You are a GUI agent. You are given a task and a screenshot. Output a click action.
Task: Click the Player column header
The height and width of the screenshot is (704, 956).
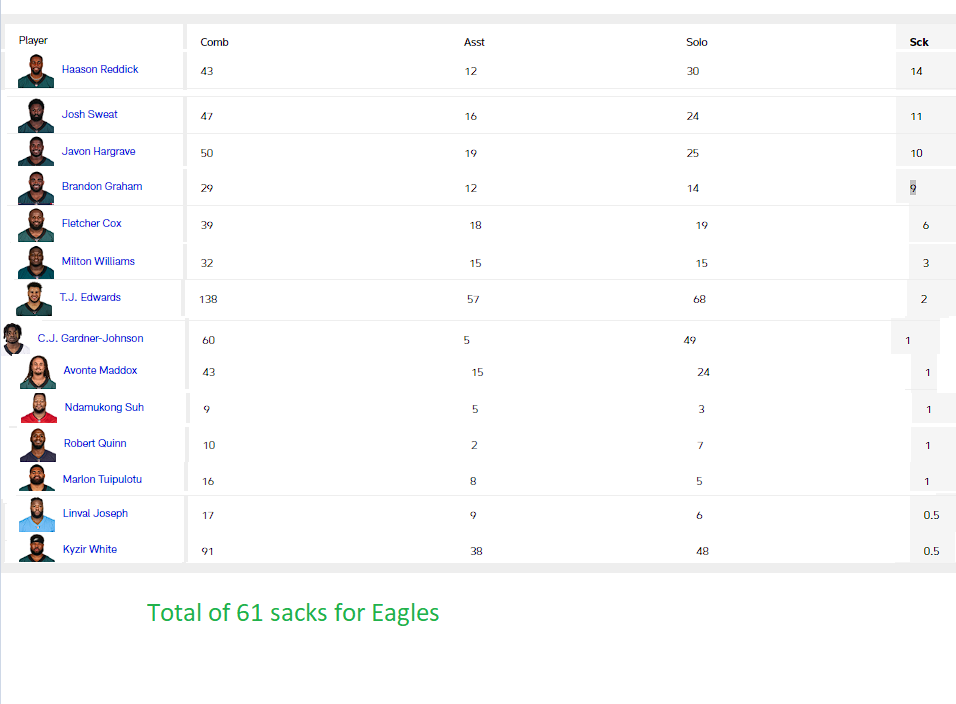click(x=33, y=41)
